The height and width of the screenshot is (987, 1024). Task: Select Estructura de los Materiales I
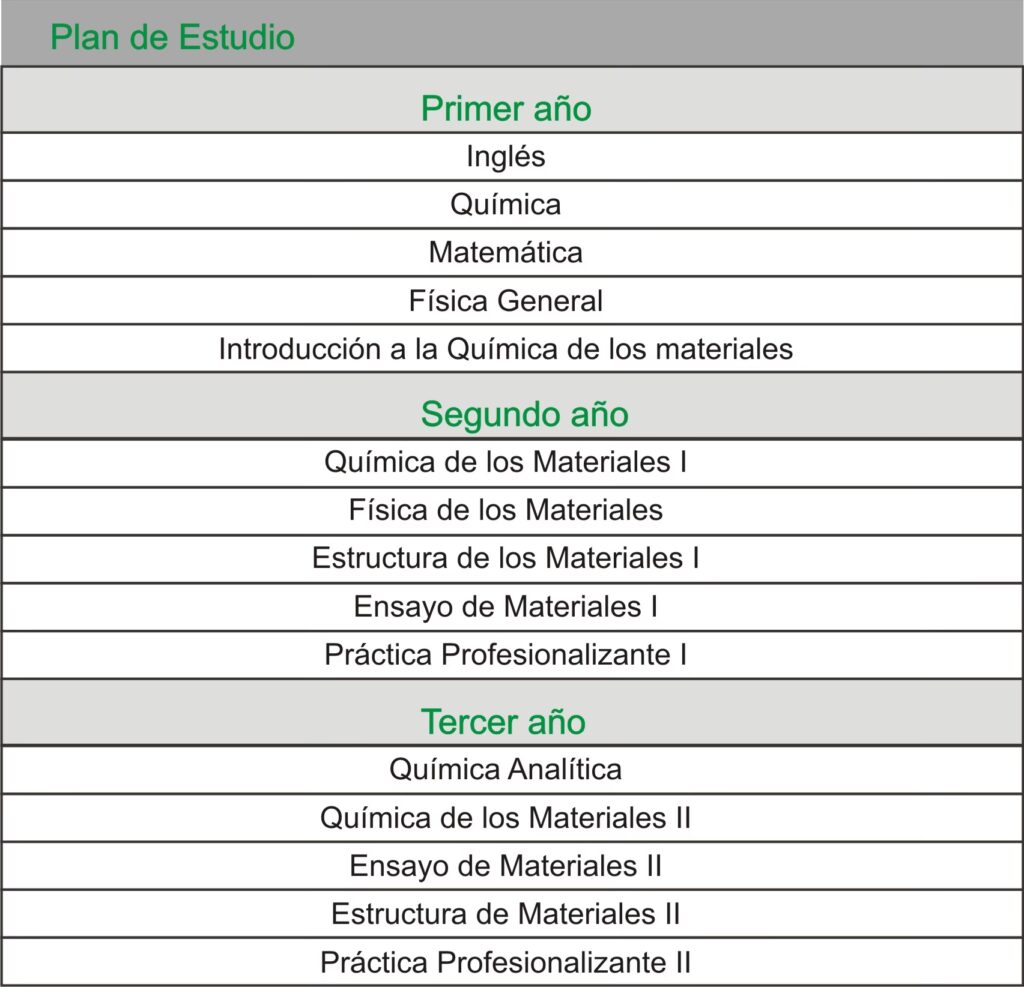(506, 558)
